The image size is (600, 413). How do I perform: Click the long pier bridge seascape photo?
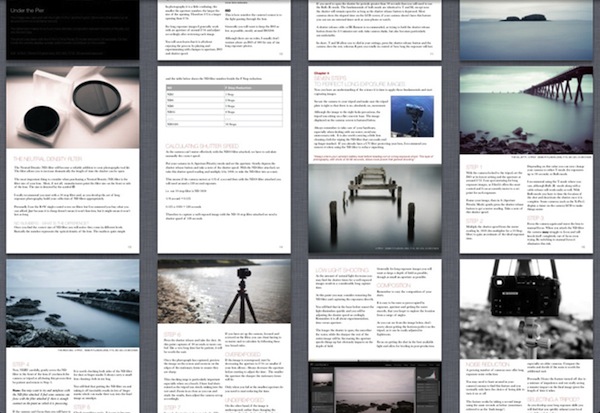coord(526,110)
